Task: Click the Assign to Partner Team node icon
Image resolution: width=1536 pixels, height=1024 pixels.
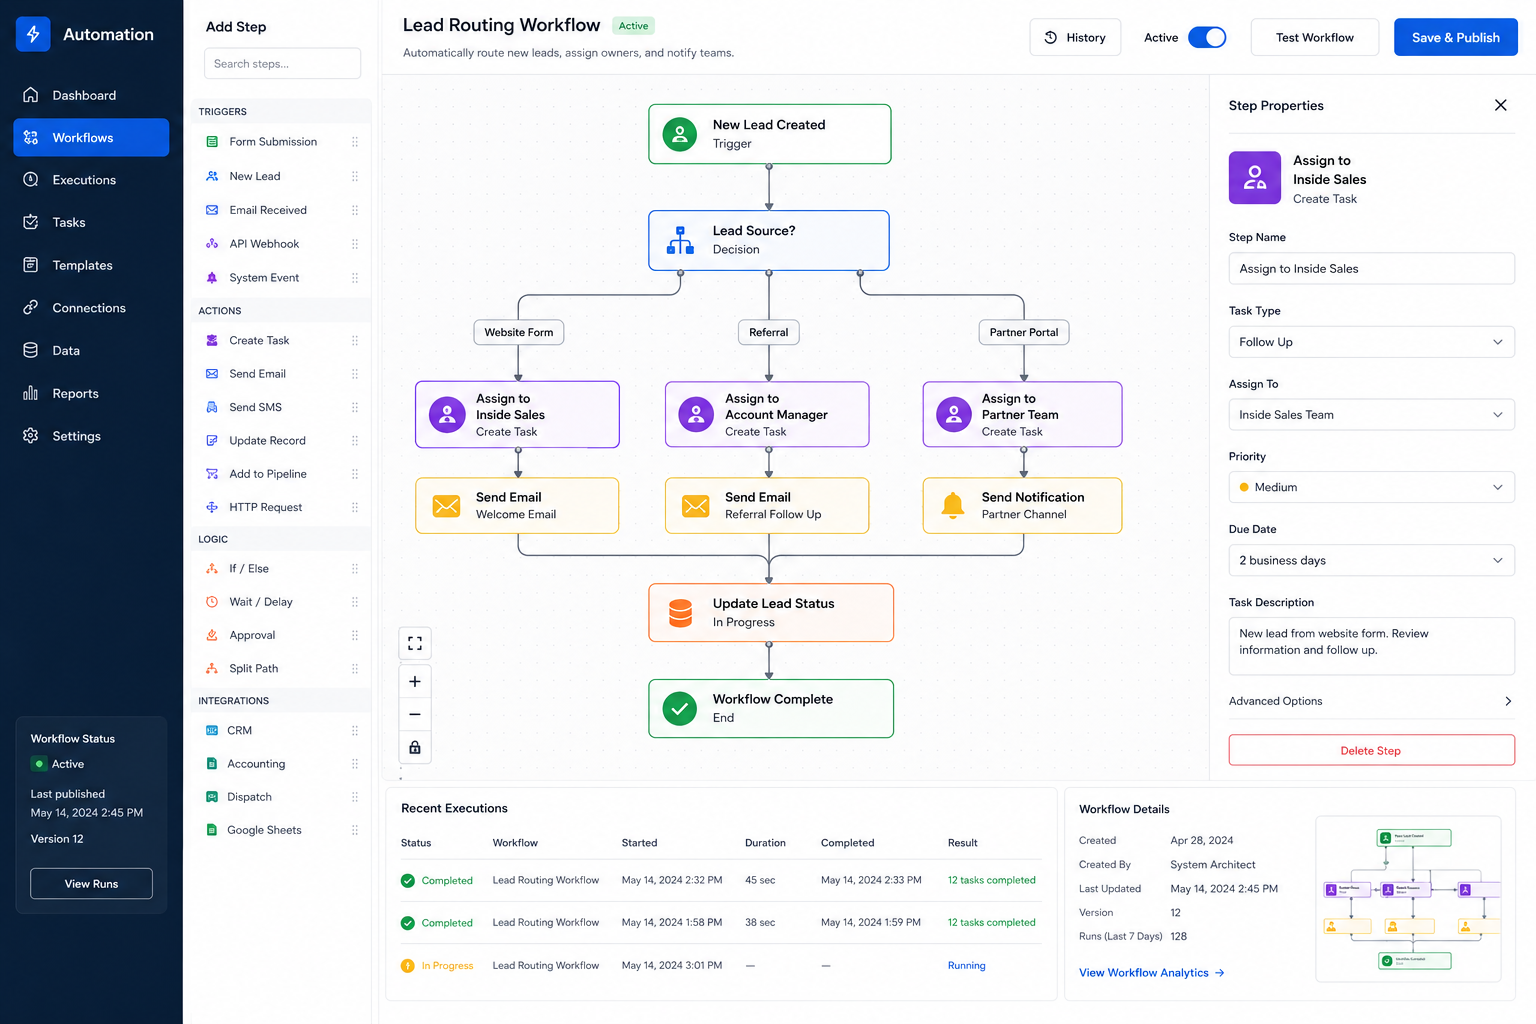Action: pyautogui.click(x=954, y=414)
